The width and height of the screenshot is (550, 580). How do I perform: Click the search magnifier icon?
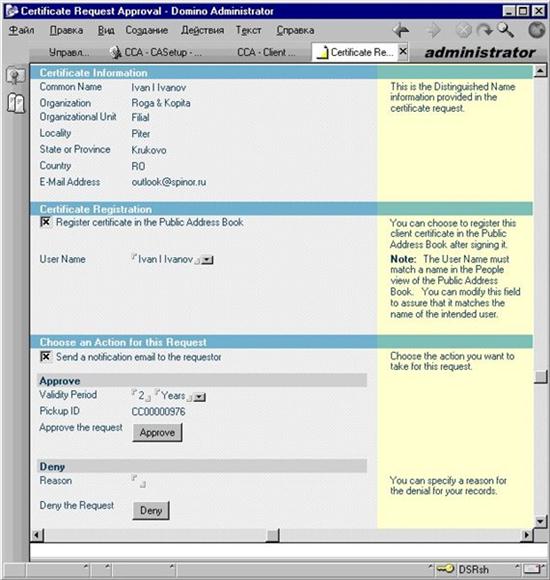(506, 30)
